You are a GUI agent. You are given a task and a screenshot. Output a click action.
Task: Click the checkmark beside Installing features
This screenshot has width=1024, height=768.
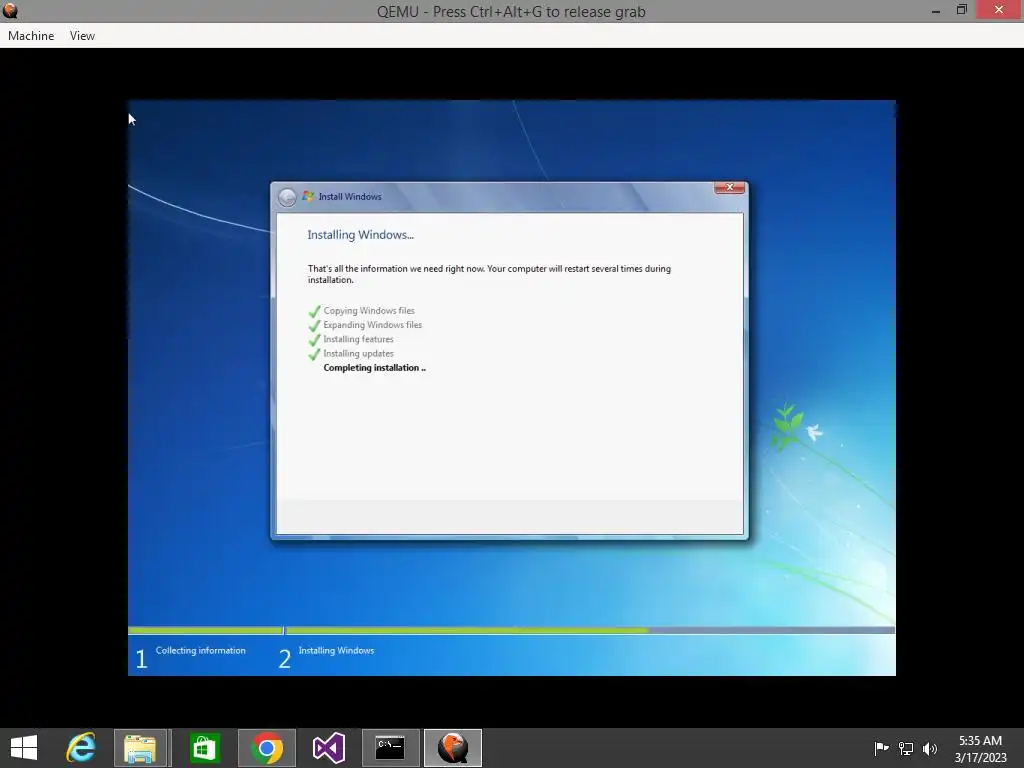tap(314, 340)
